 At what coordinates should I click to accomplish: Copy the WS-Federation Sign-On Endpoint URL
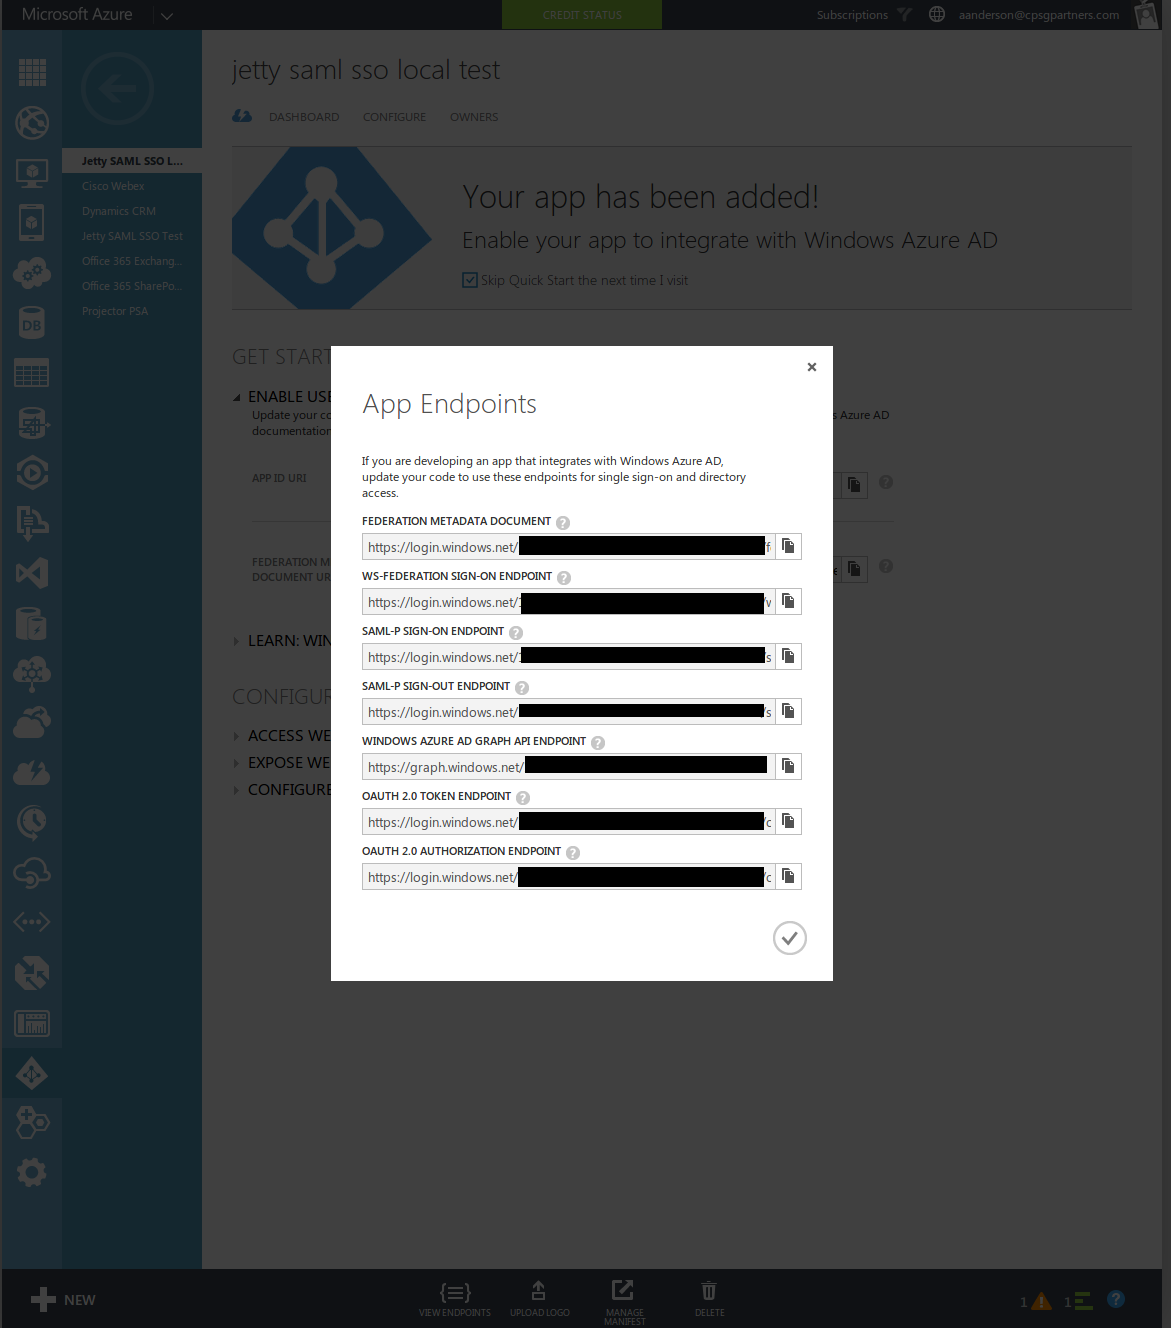coord(788,601)
